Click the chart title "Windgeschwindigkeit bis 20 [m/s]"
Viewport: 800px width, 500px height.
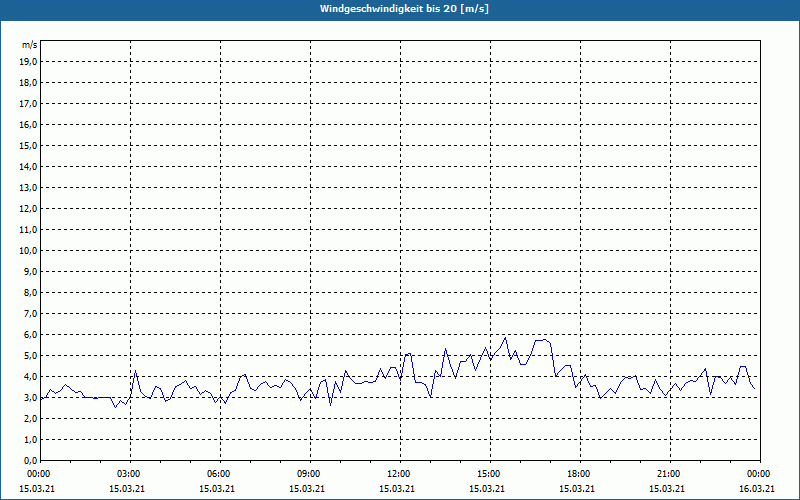point(404,9)
